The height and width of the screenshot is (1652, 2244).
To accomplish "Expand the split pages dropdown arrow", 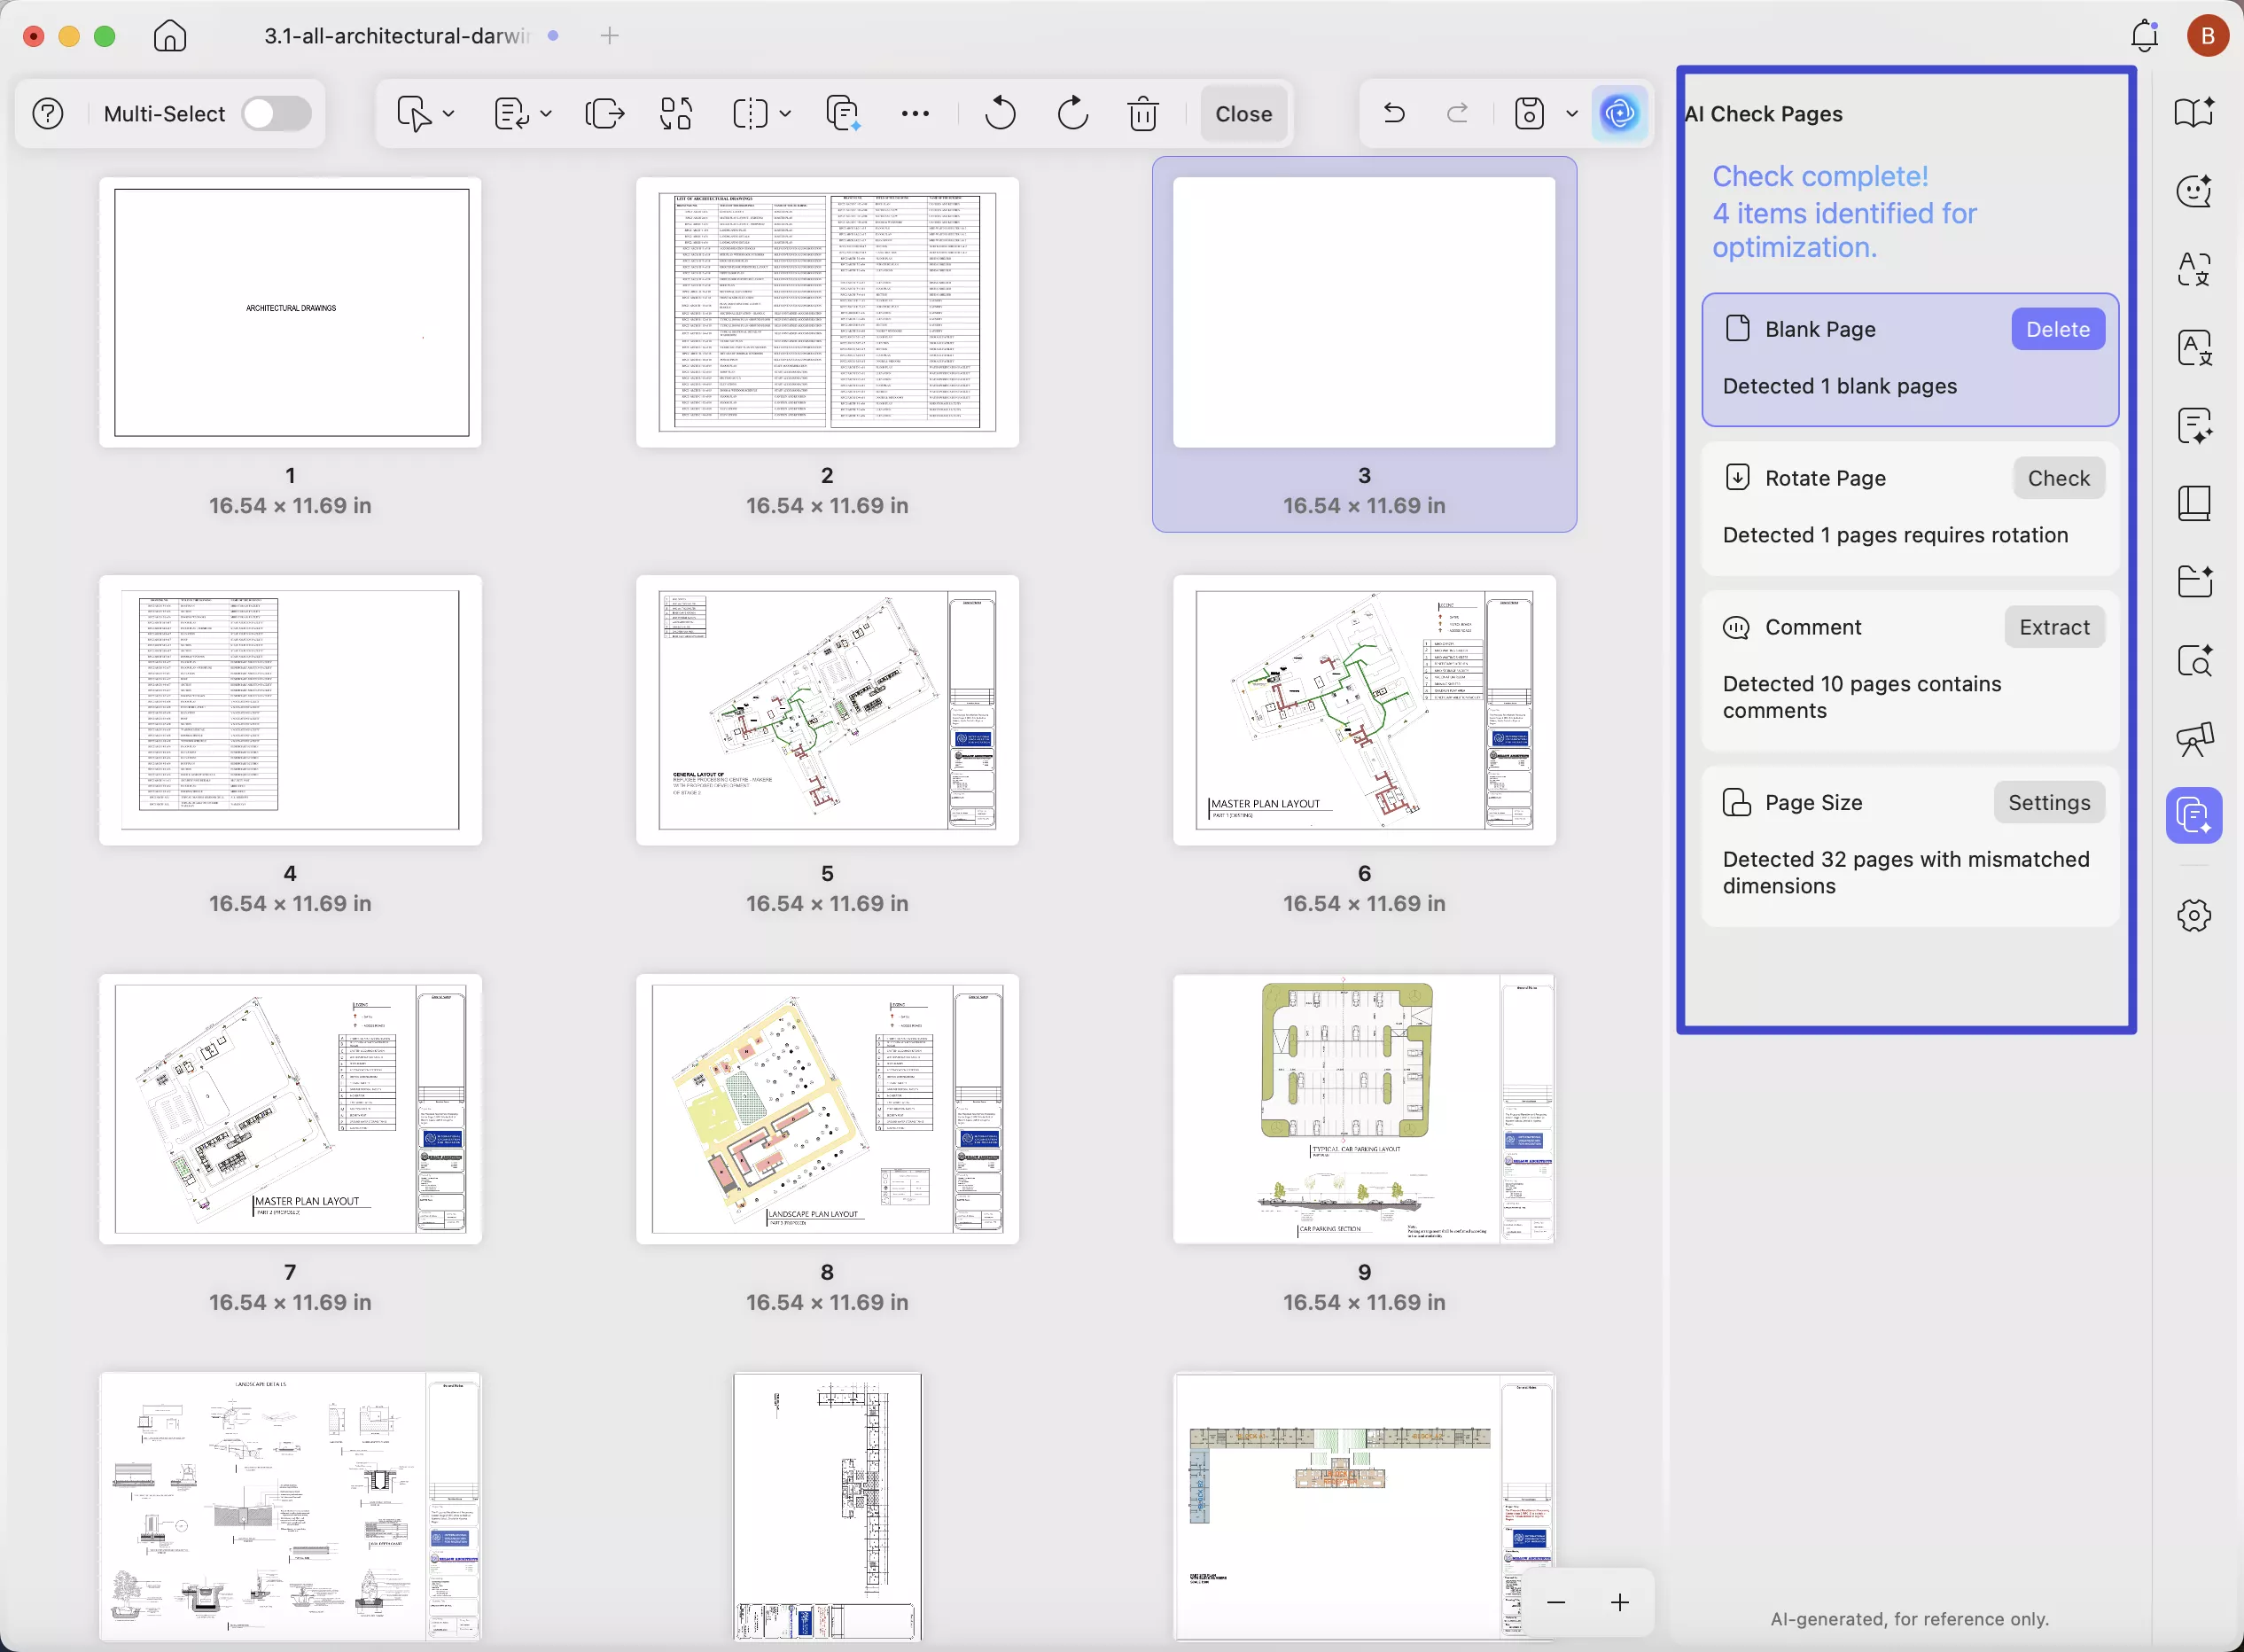I will coord(785,114).
